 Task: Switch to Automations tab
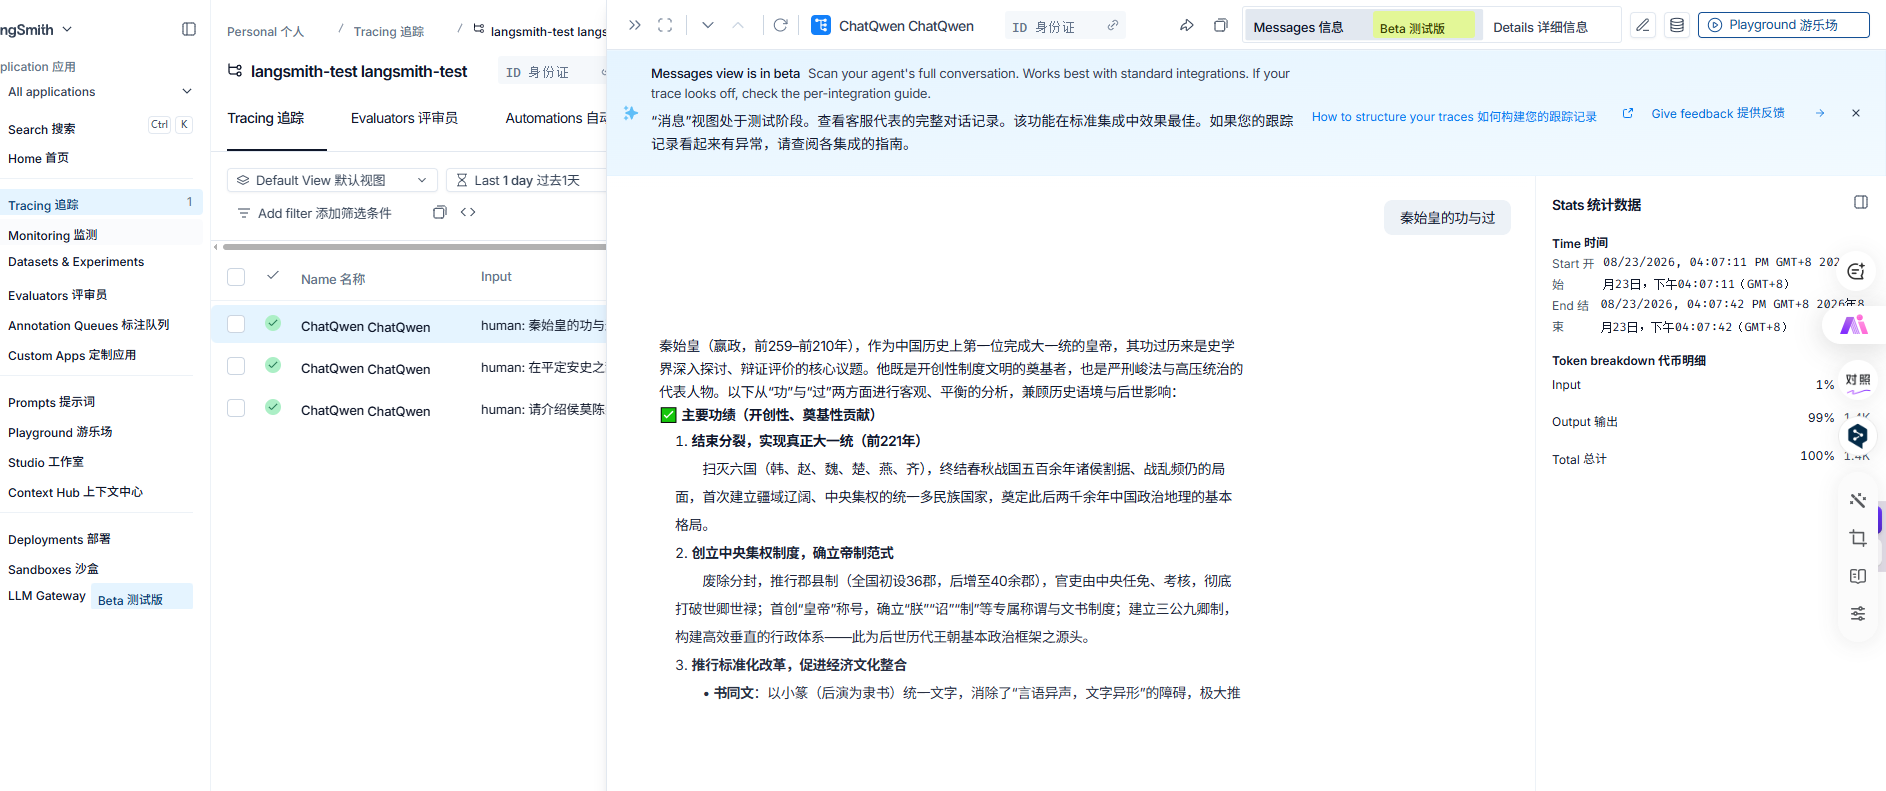(x=555, y=118)
